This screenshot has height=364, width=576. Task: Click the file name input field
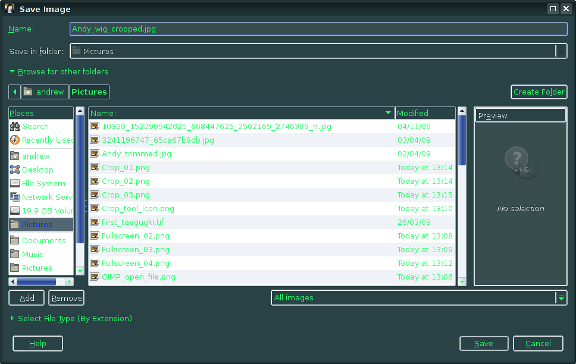coord(318,29)
